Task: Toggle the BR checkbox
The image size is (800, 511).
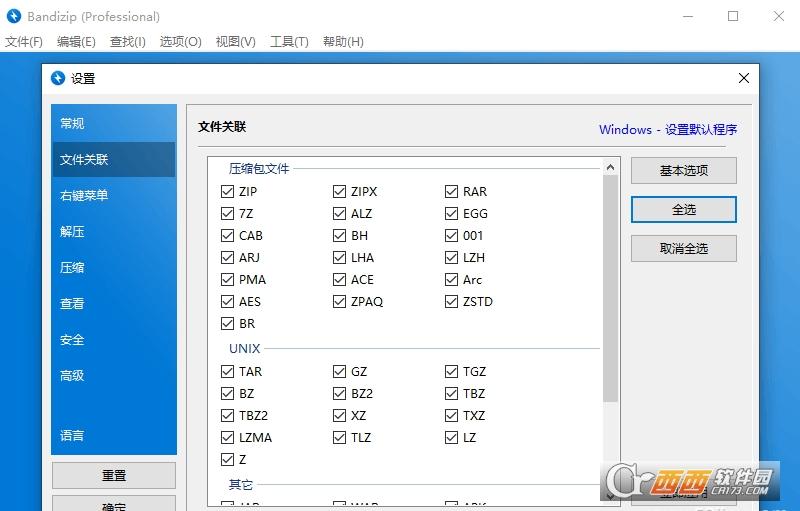Action: click(227, 323)
